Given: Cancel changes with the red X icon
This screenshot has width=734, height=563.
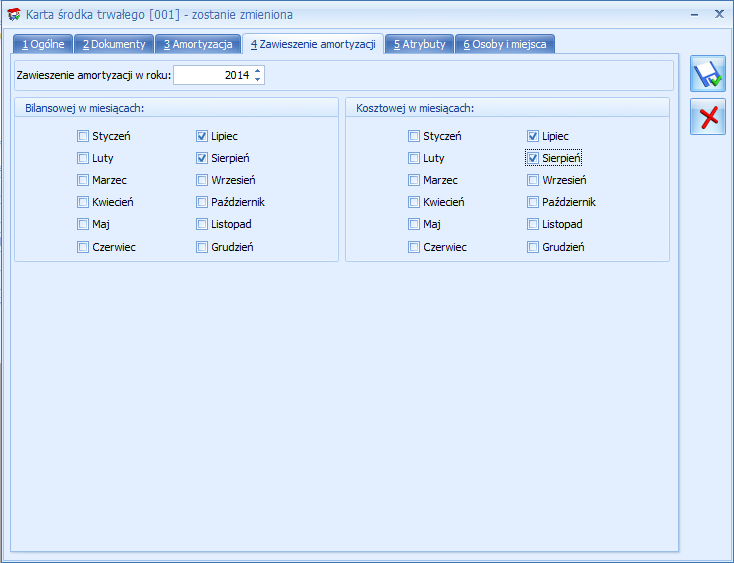Looking at the screenshot, I should [x=707, y=117].
